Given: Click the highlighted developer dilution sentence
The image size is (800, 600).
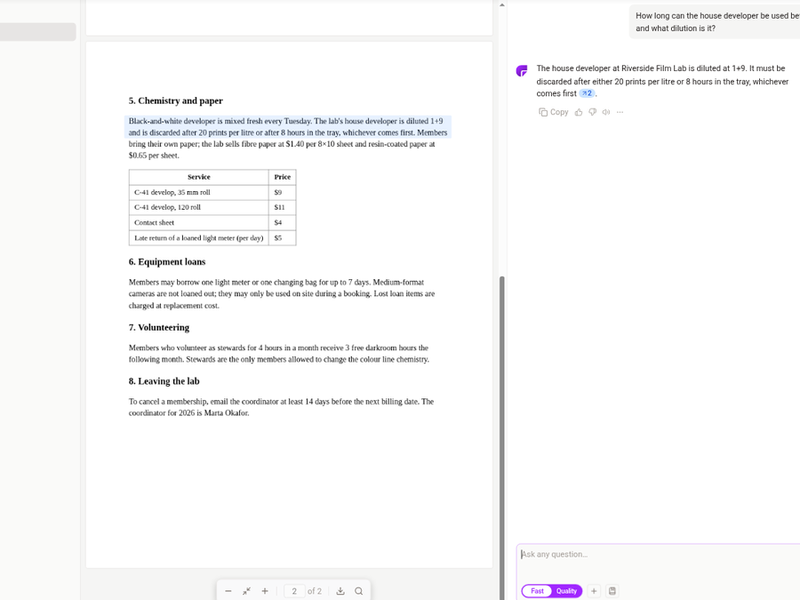Looking at the screenshot, I should coord(288,127).
